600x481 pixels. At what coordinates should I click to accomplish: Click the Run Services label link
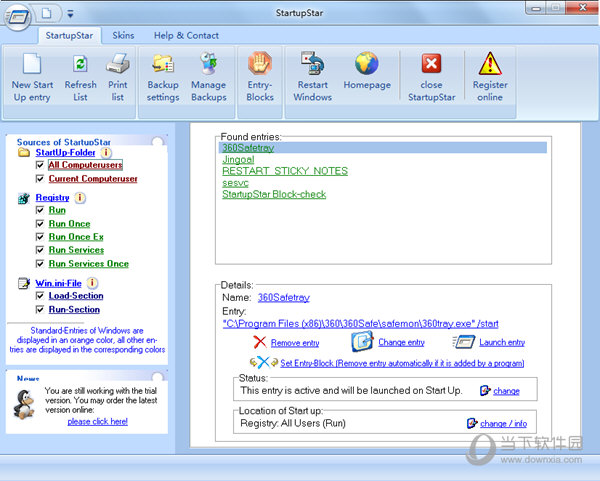[x=77, y=250]
